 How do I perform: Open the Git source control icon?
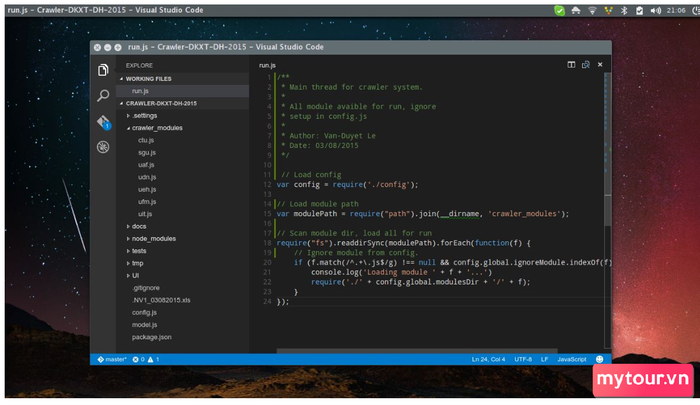(x=104, y=122)
